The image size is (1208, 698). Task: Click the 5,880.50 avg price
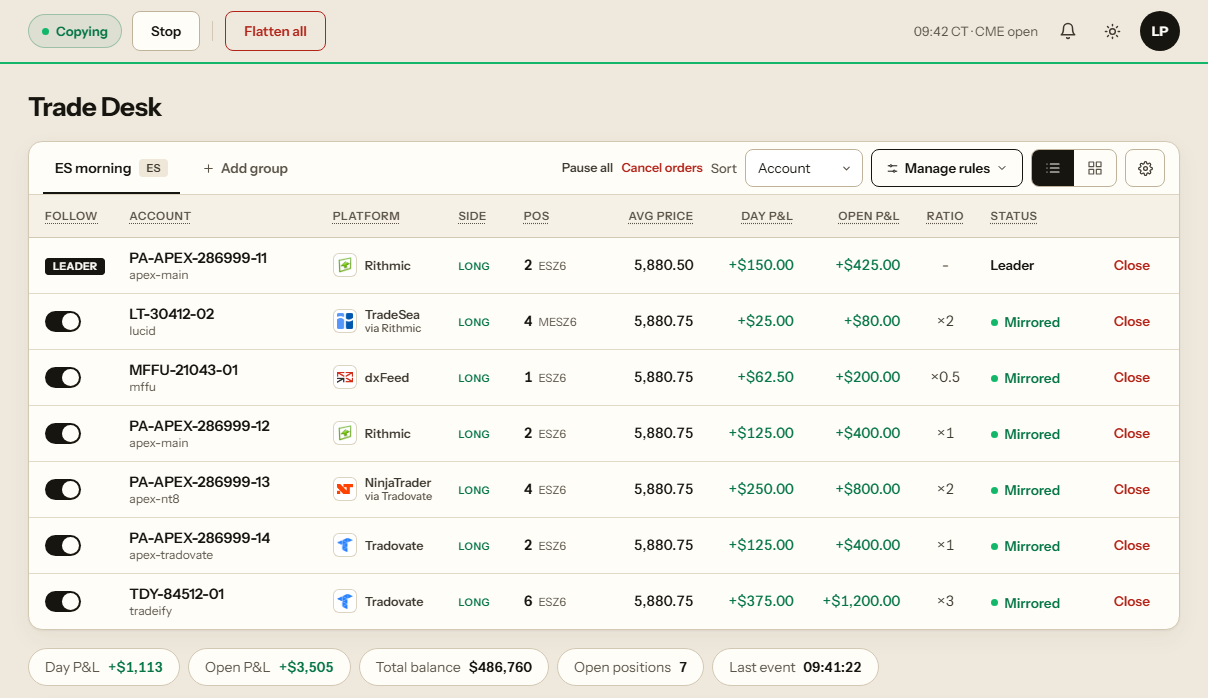tap(663, 265)
